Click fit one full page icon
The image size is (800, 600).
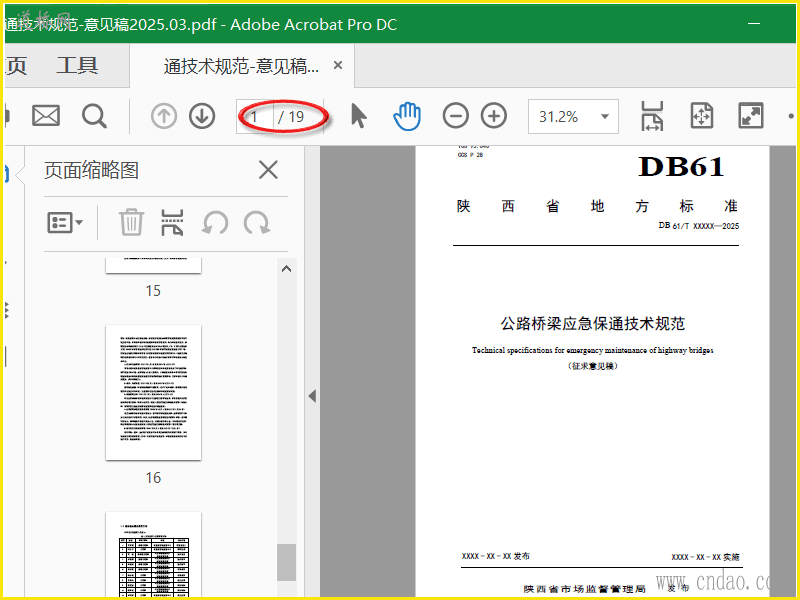[x=702, y=116]
